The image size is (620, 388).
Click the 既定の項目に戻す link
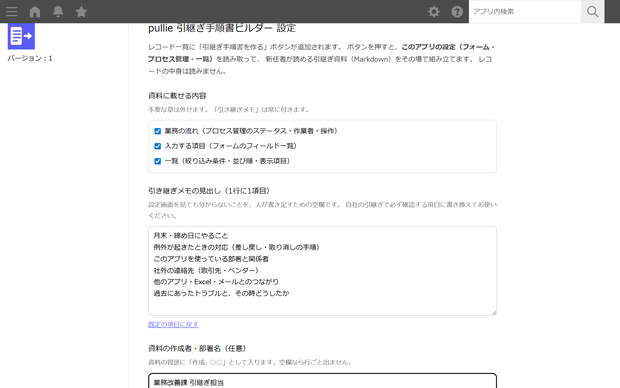point(173,324)
